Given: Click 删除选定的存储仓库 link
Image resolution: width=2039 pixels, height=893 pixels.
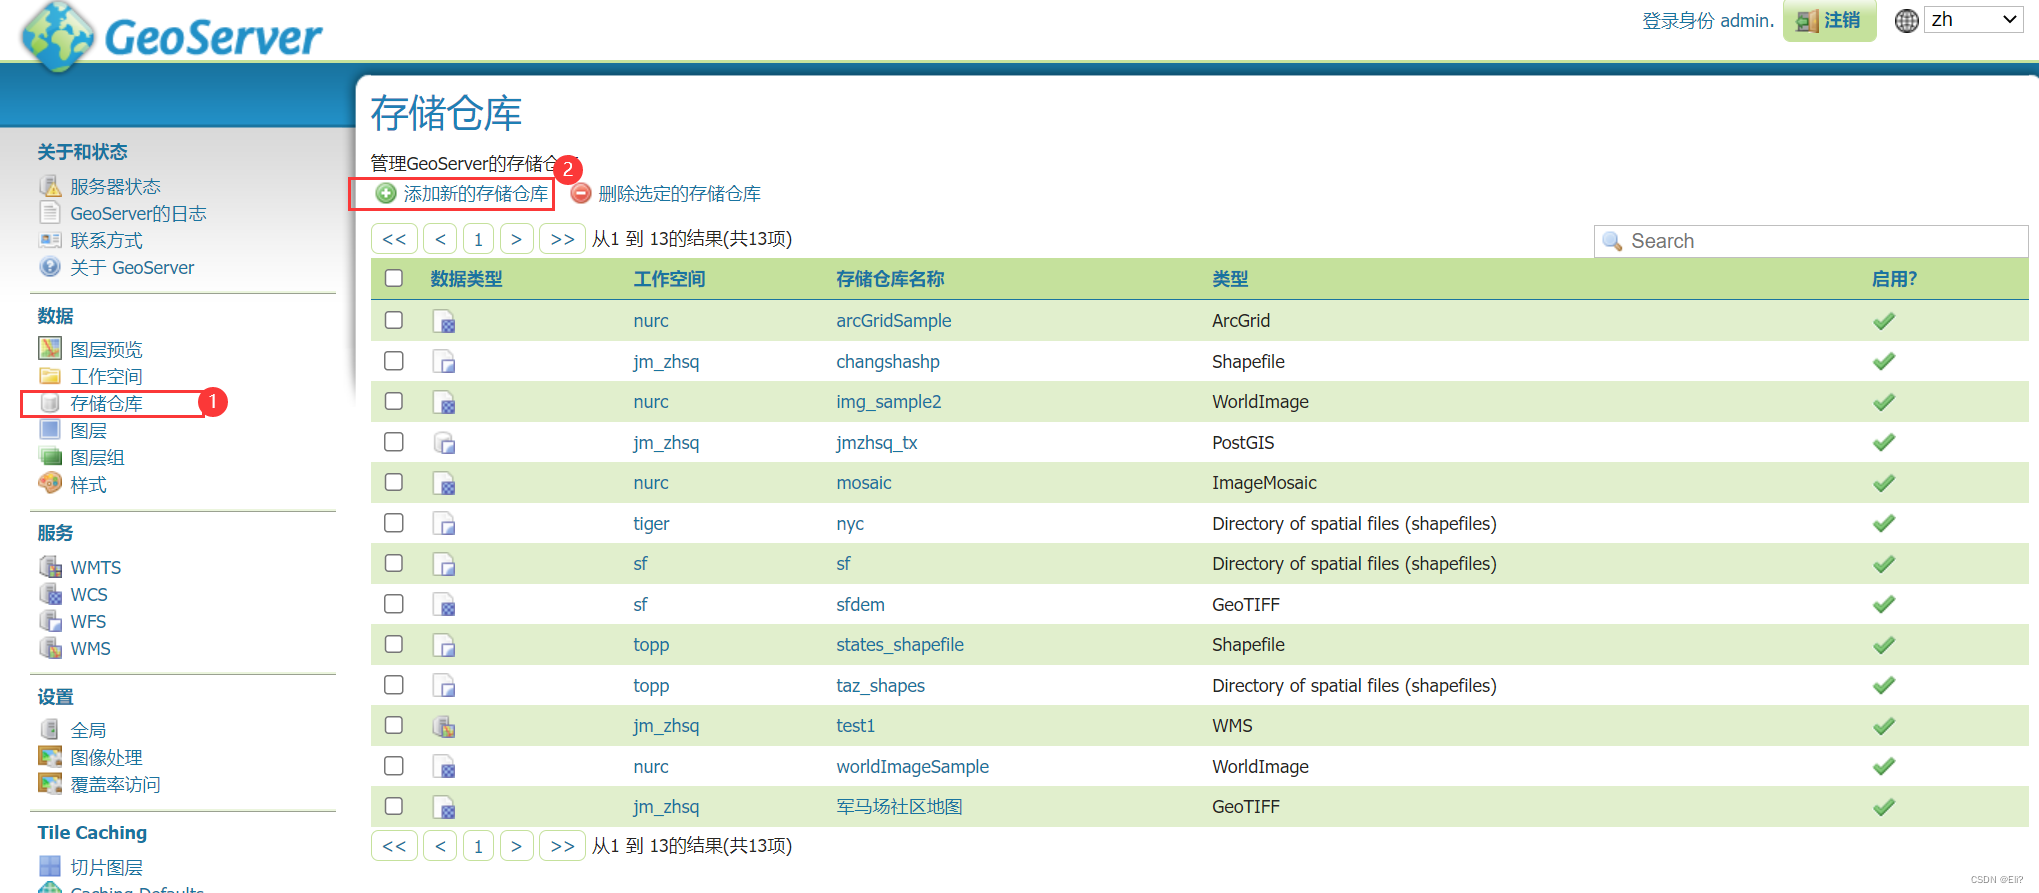Looking at the screenshot, I should 679,194.
